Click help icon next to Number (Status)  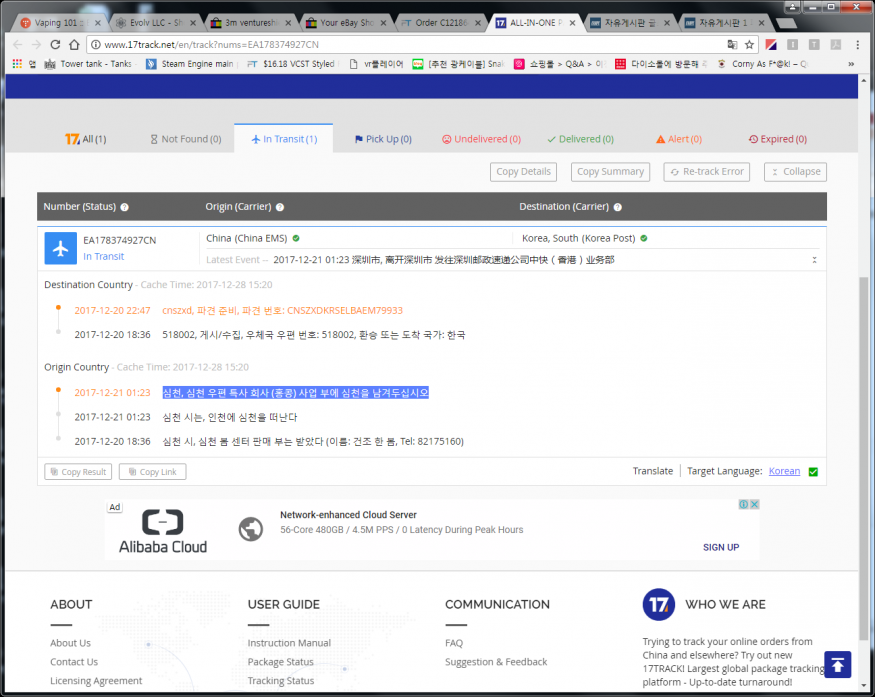point(125,207)
